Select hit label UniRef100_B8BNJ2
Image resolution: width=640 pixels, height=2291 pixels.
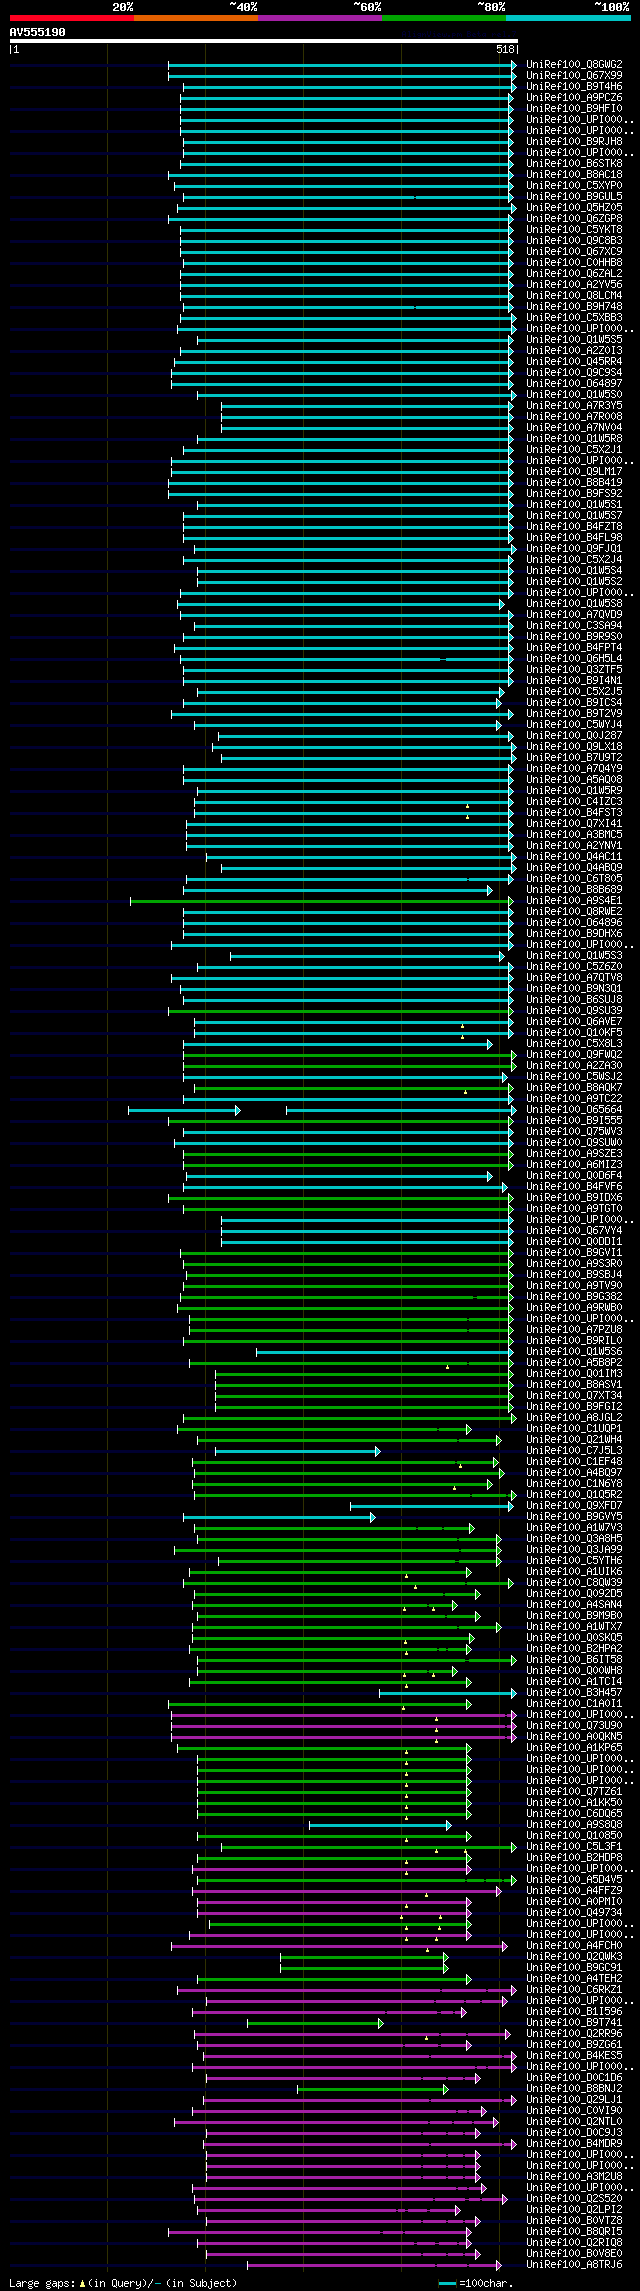pyautogui.click(x=574, y=2089)
